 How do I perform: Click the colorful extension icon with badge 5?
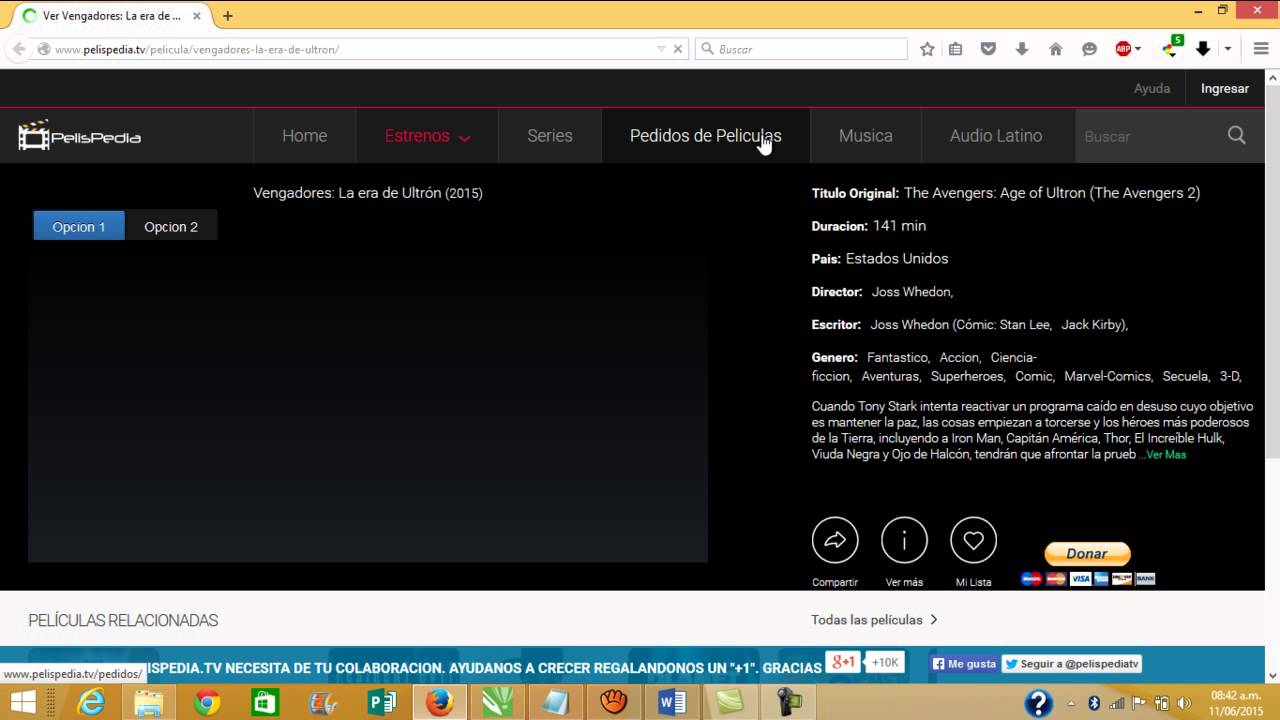1172,47
